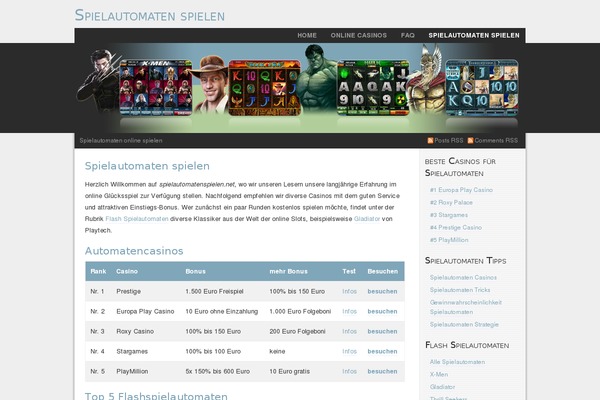600x400 pixels.
Task: Click the '1.500 Euro Freispiel' cell
Action: (x=214, y=291)
